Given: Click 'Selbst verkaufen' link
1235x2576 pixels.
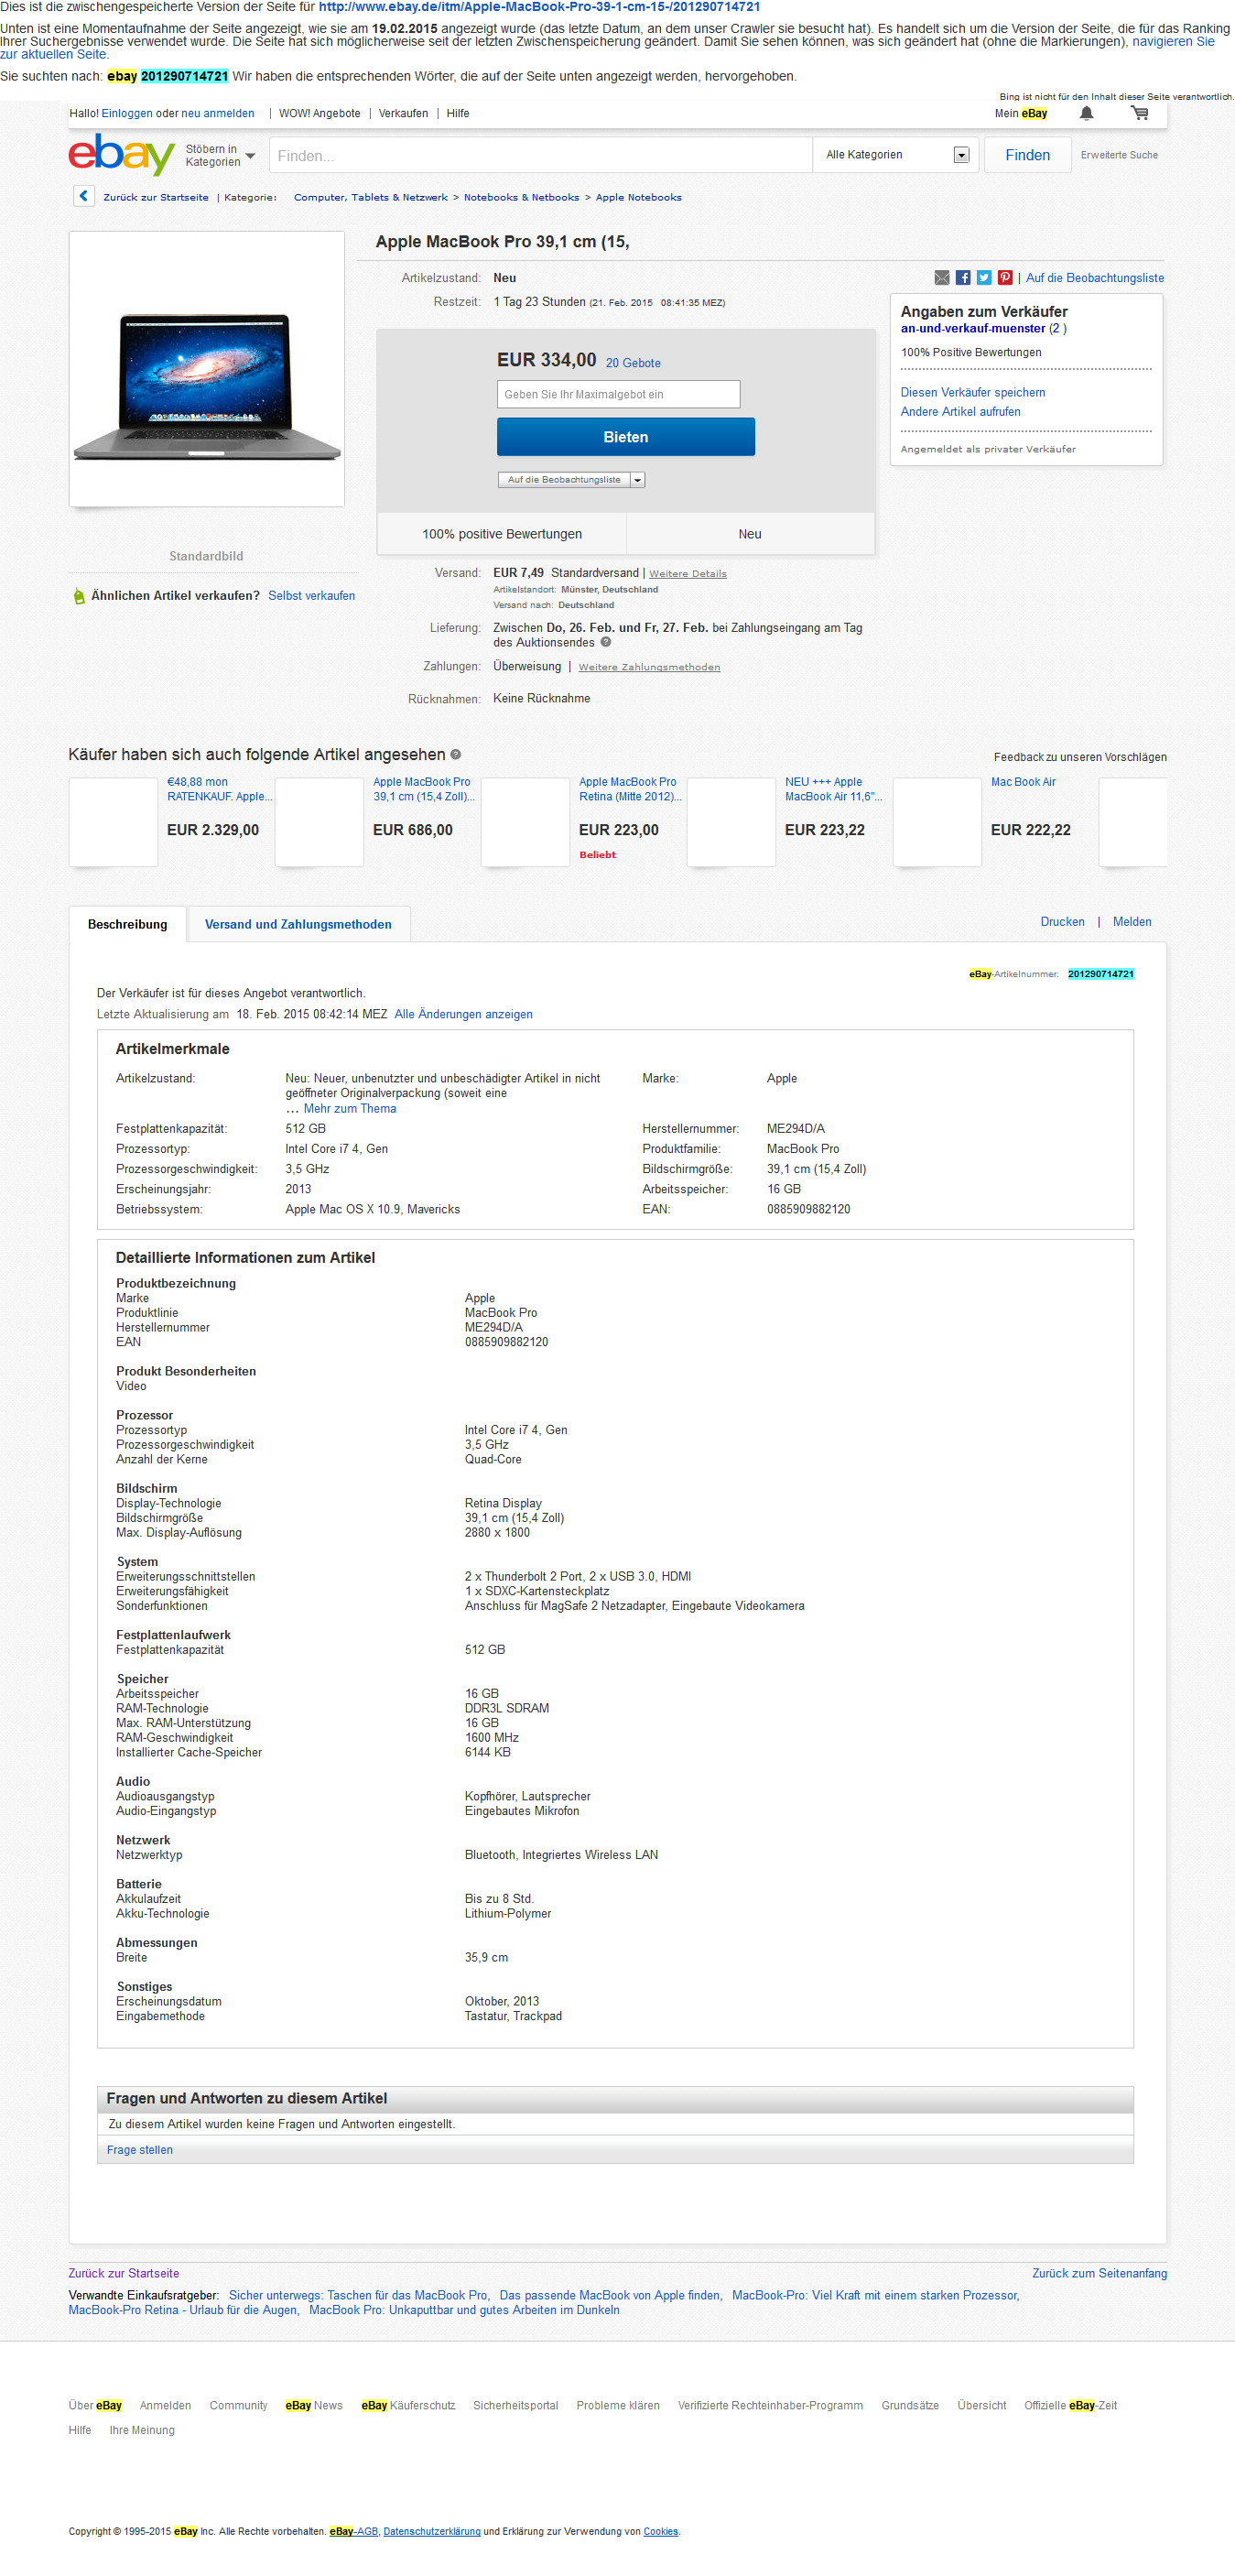Looking at the screenshot, I should (311, 595).
